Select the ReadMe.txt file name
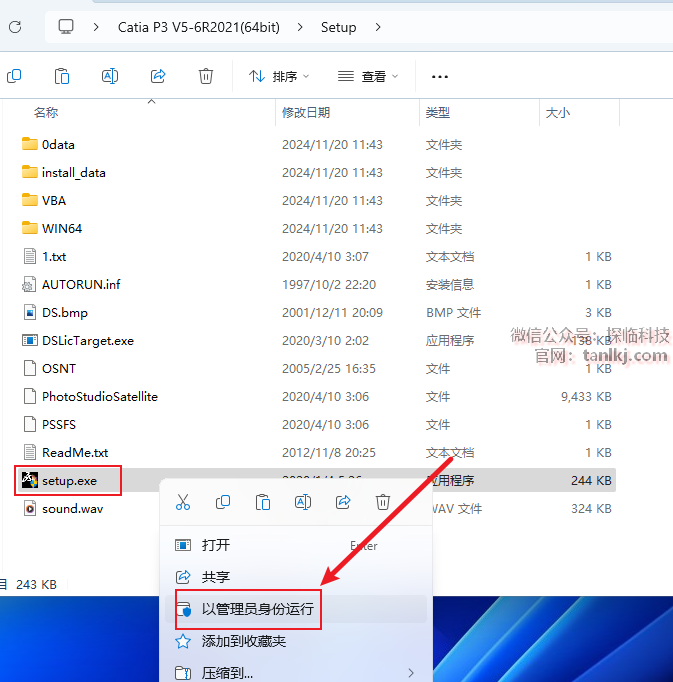Viewport: 673px width, 682px height. (75, 452)
